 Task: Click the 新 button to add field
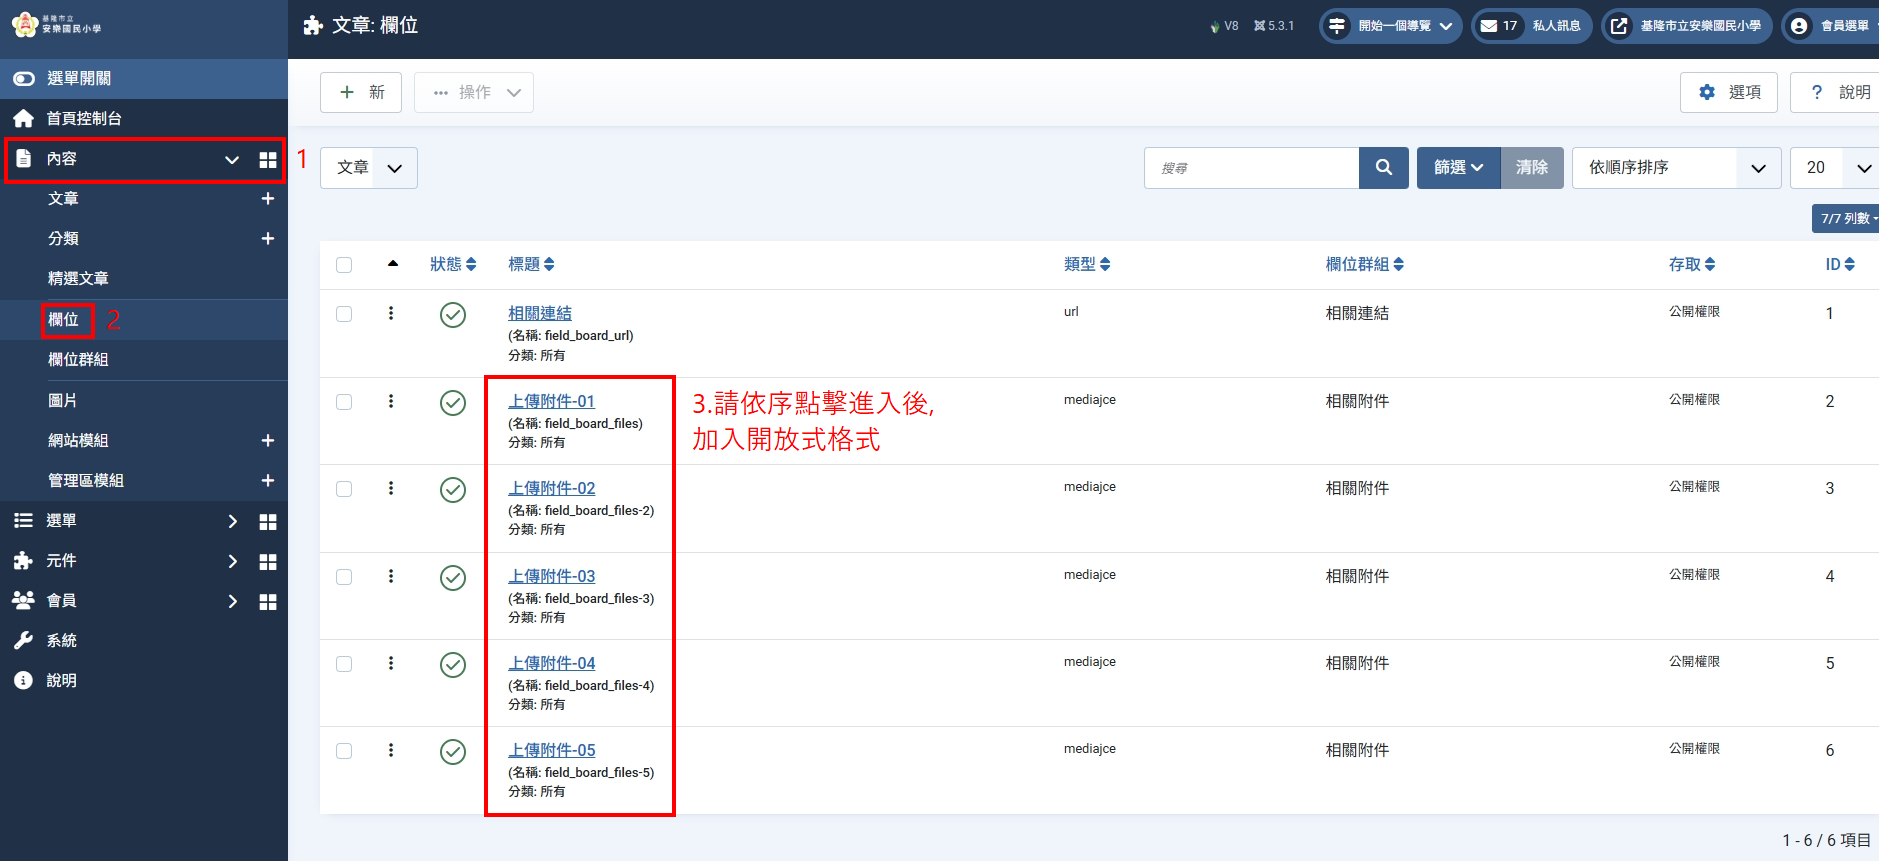coord(361,92)
